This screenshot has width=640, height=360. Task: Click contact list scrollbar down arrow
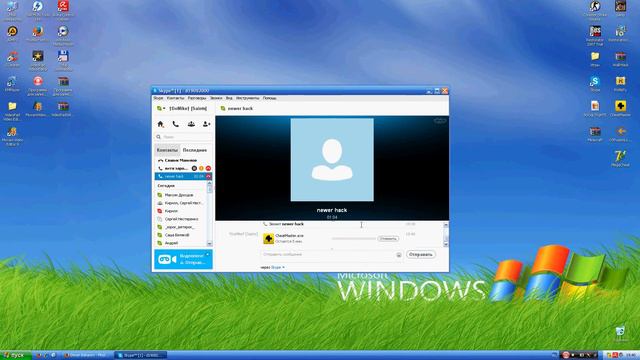[x=210, y=244]
